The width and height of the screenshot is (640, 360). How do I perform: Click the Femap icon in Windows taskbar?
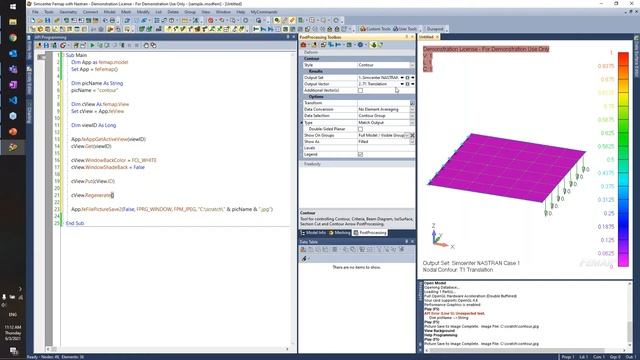click(x=13, y=147)
